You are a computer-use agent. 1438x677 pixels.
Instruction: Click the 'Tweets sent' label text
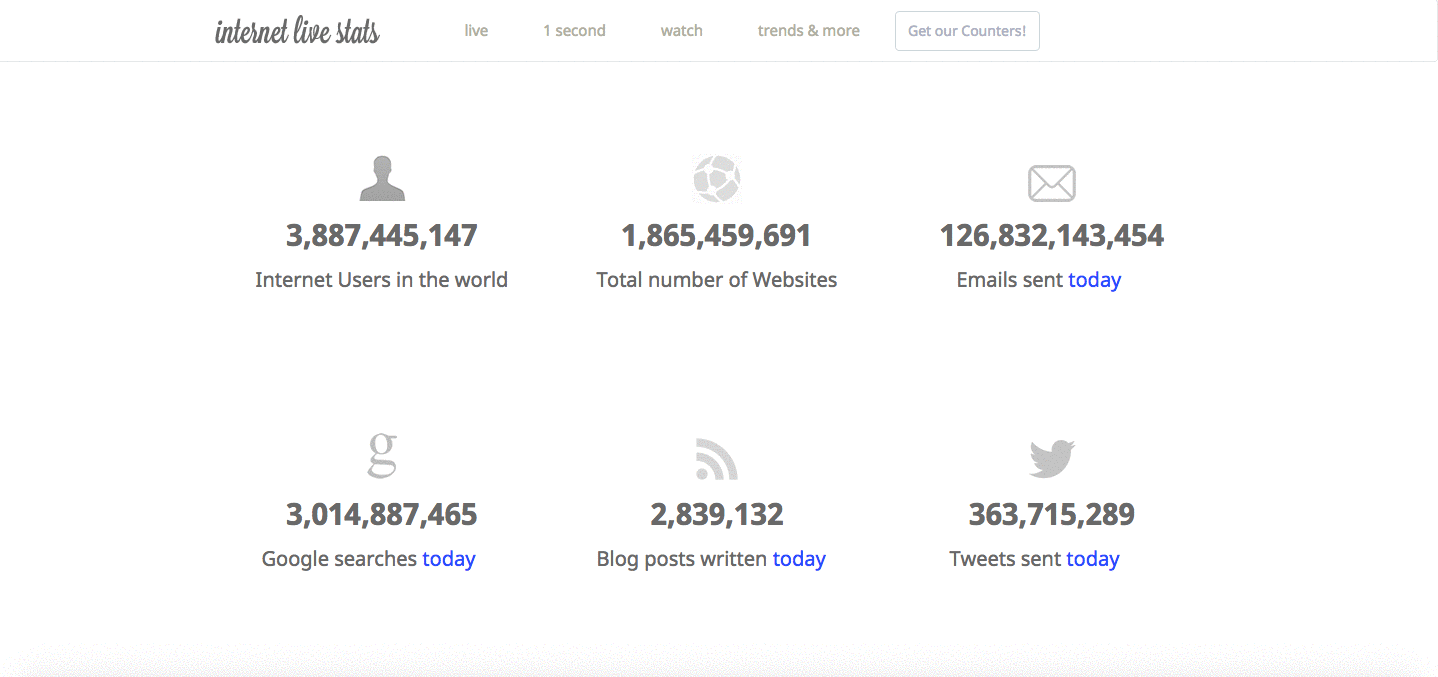1005,559
